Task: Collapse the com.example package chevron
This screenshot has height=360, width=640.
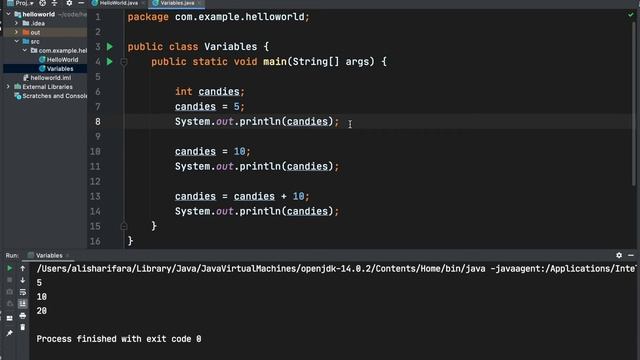Action: [25, 50]
